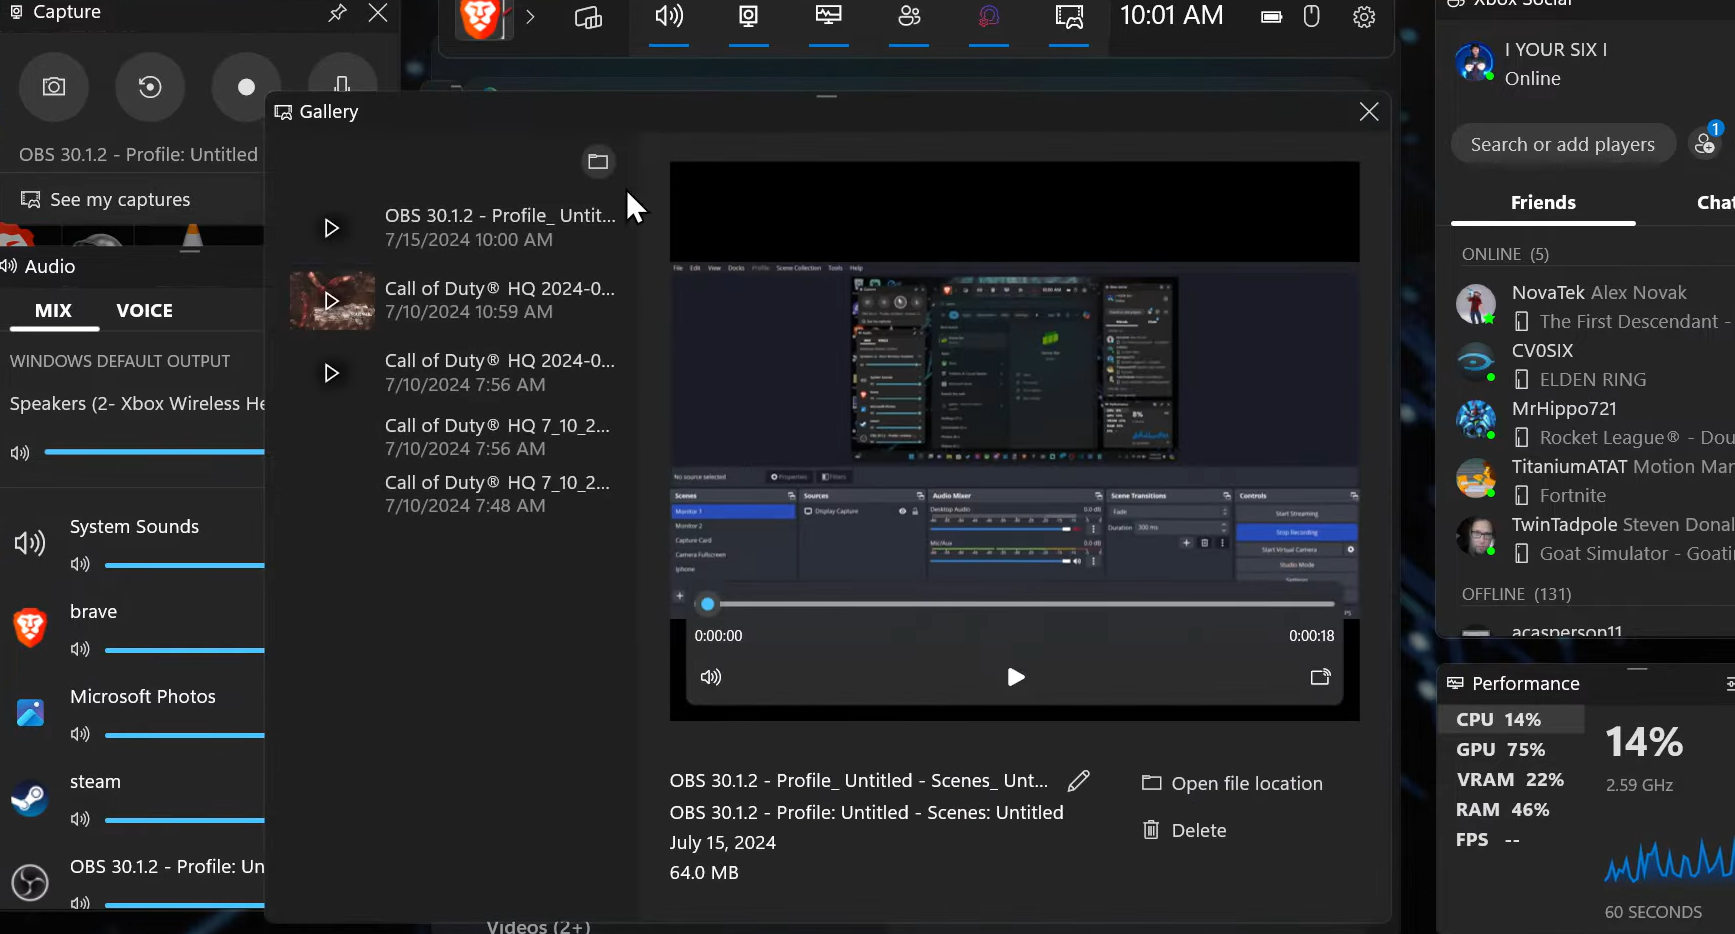1735x934 pixels.
Task: Expand the widget menu chevron next to Brave
Action: tap(530, 17)
